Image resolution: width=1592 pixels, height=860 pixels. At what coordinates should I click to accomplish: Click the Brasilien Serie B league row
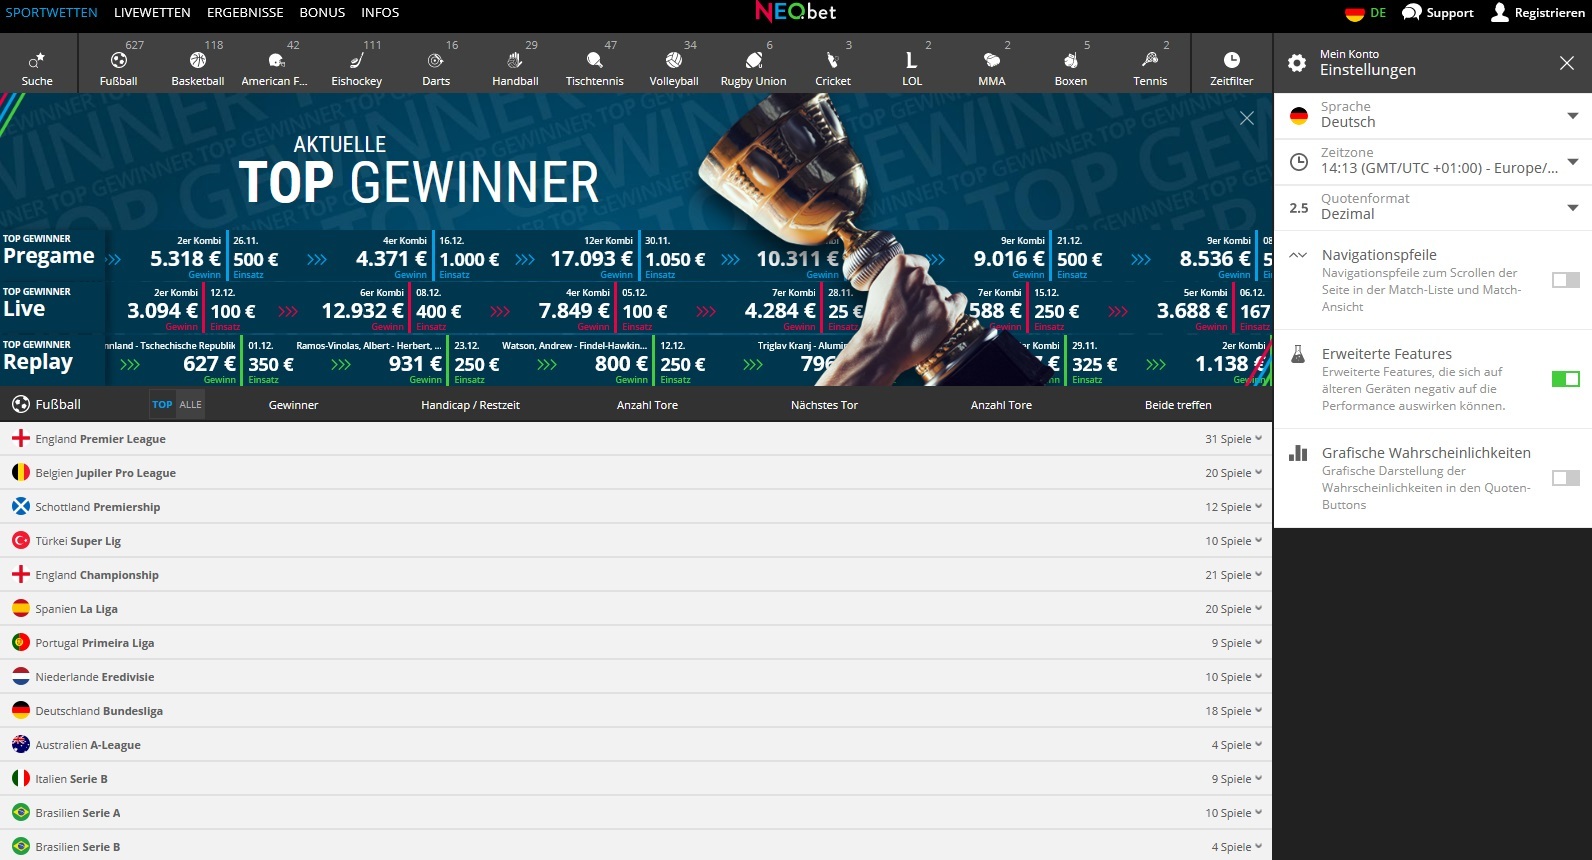coord(636,846)
